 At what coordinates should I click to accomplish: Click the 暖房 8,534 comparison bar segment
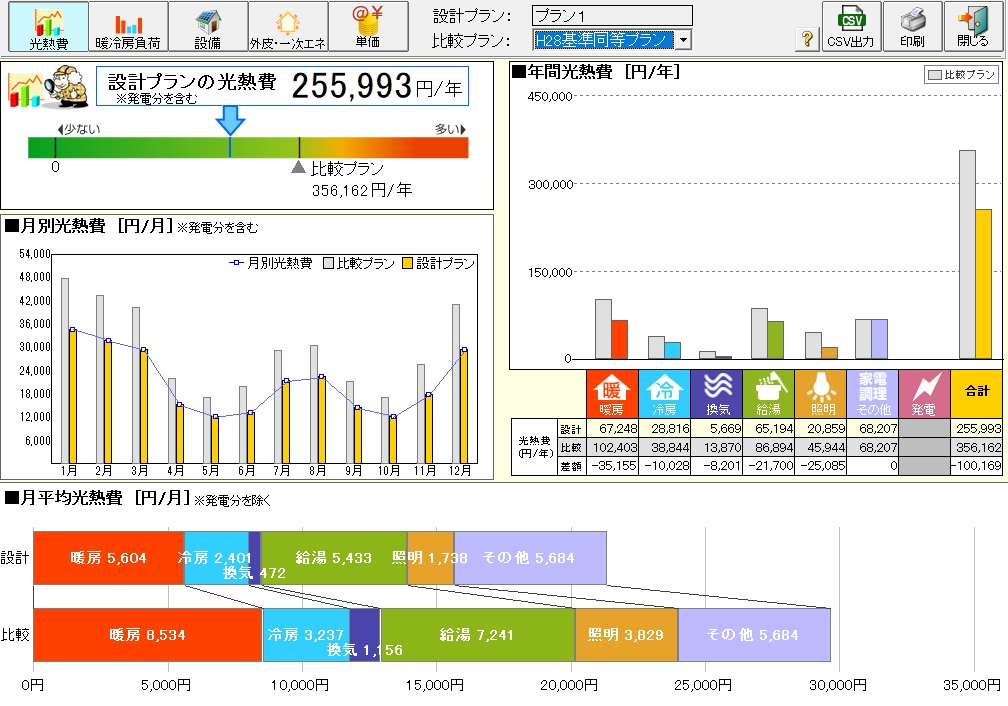pos(148,635)
